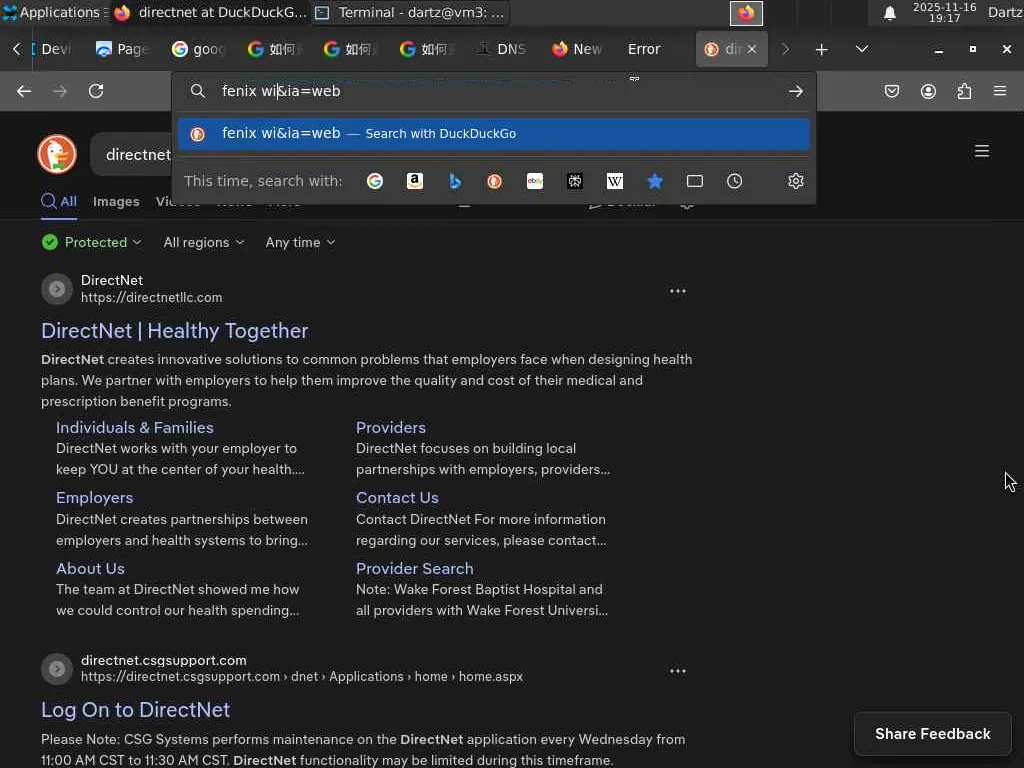Click the Firefox icon in the system tray
Screen dimensions: 1024x768
(x=746, y=13)
